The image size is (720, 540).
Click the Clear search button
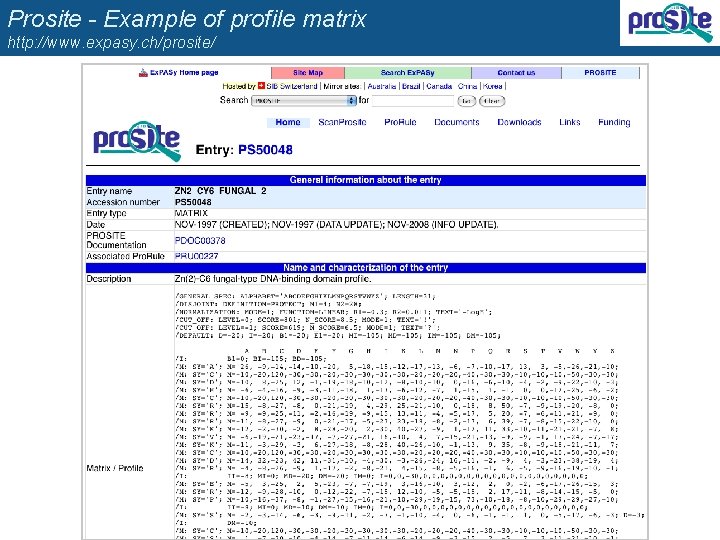point(492,101)
